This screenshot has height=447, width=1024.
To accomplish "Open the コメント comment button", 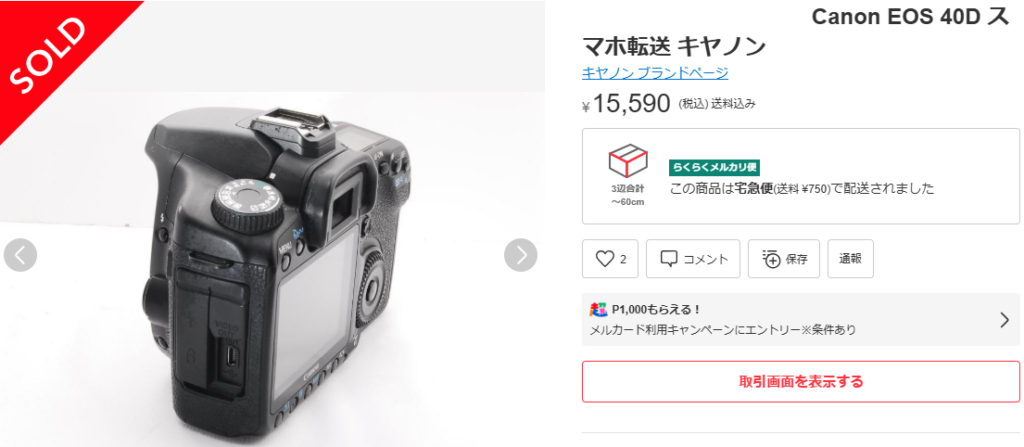I will (x=693, y=259).
